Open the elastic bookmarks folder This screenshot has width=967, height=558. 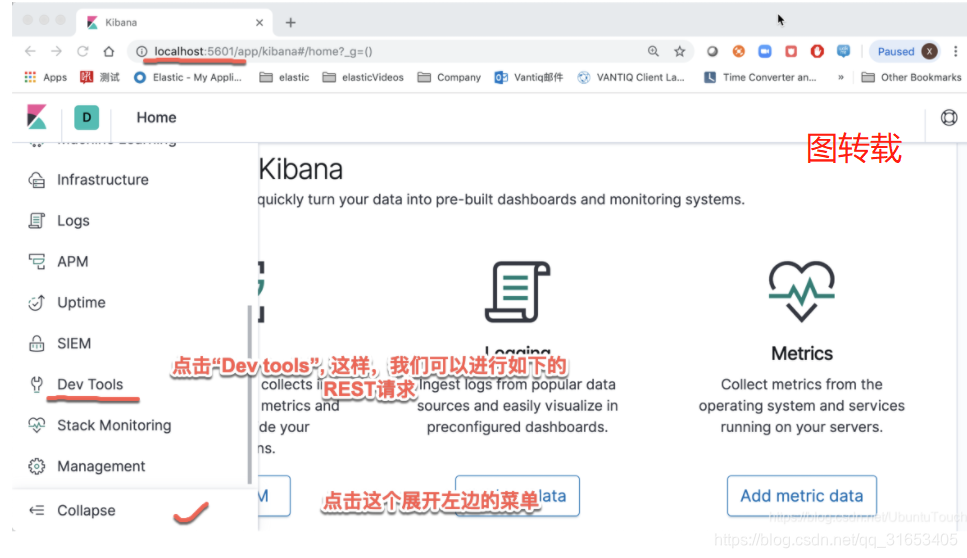coord(284,77)
